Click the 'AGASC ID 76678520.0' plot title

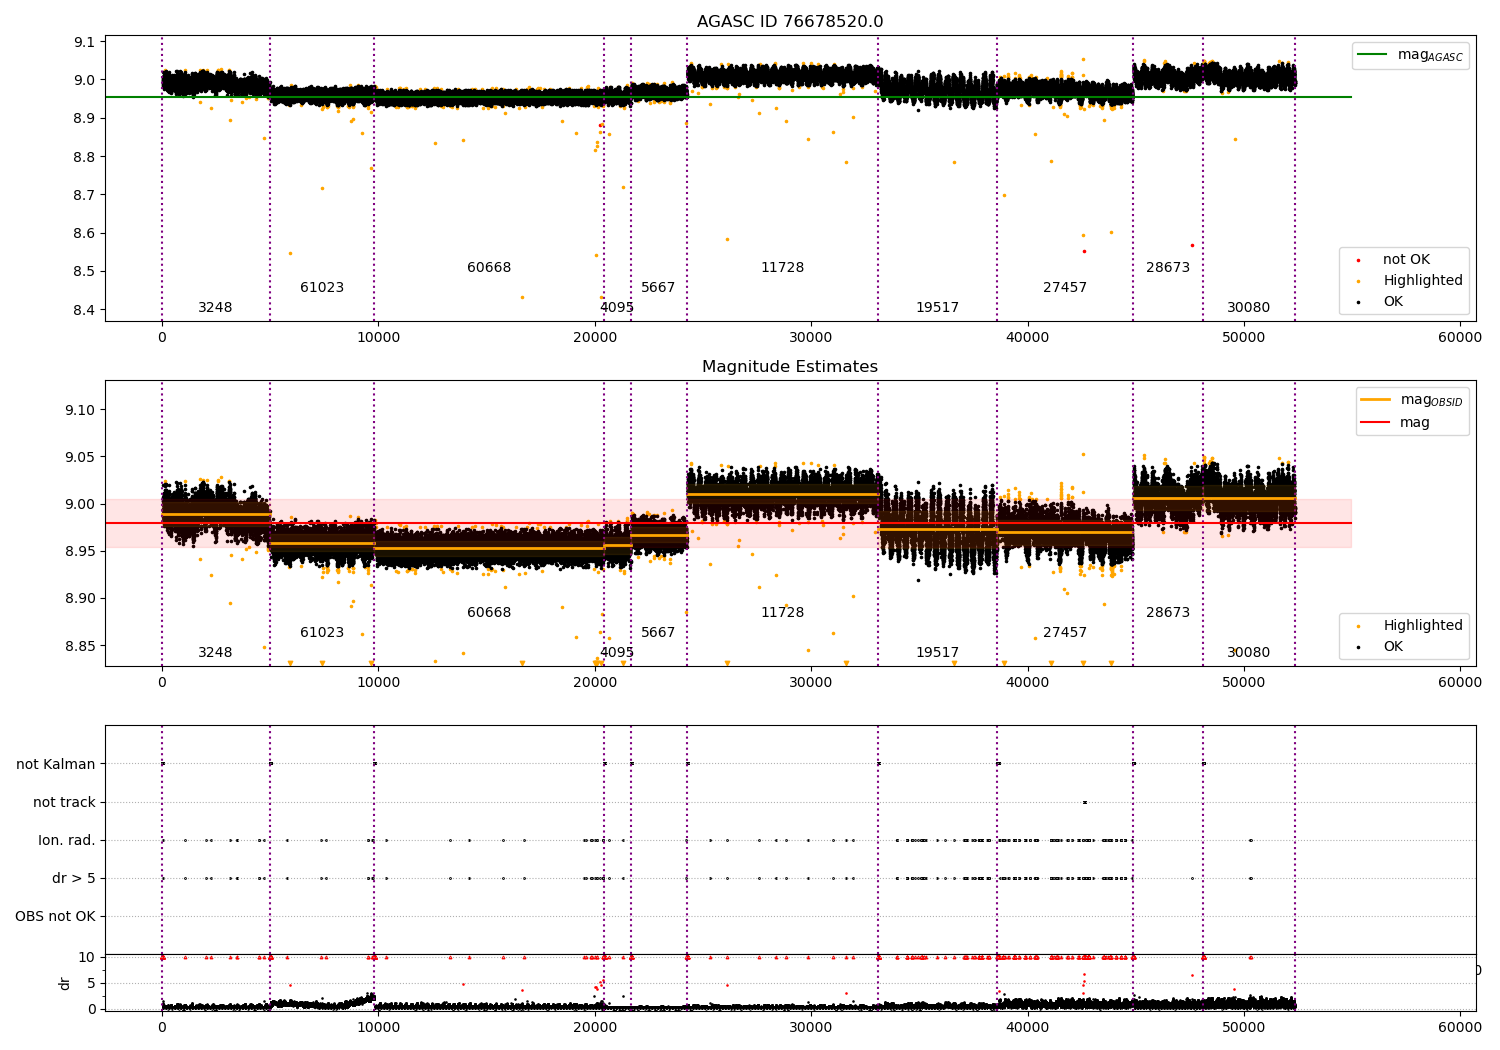(x=790, y=22)
